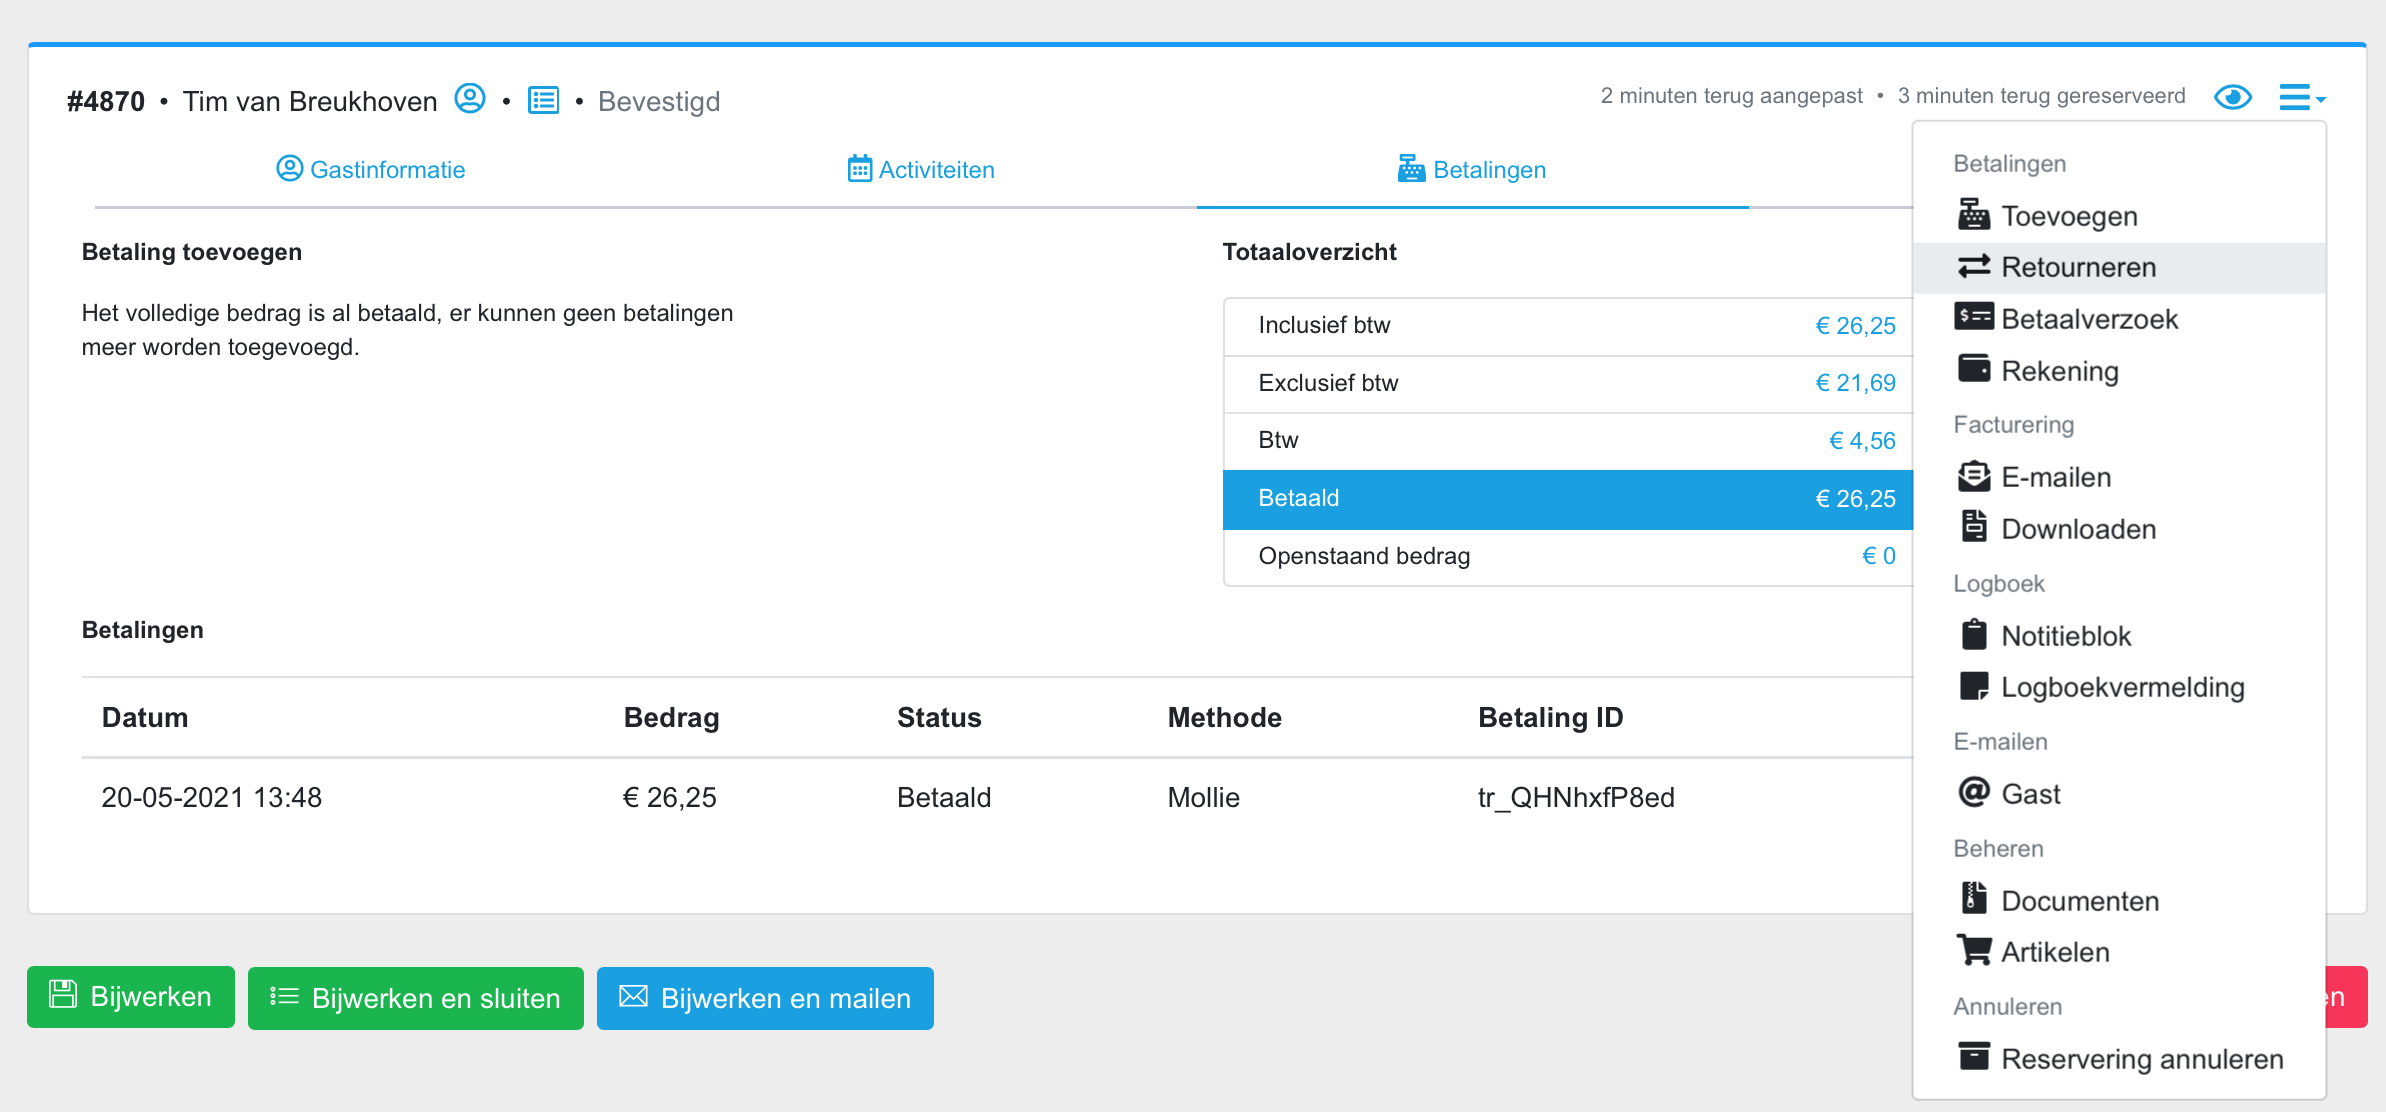Screen dimensions: 2386x1112
Task: Email Gast via the @ icon
Action: 1973,792
